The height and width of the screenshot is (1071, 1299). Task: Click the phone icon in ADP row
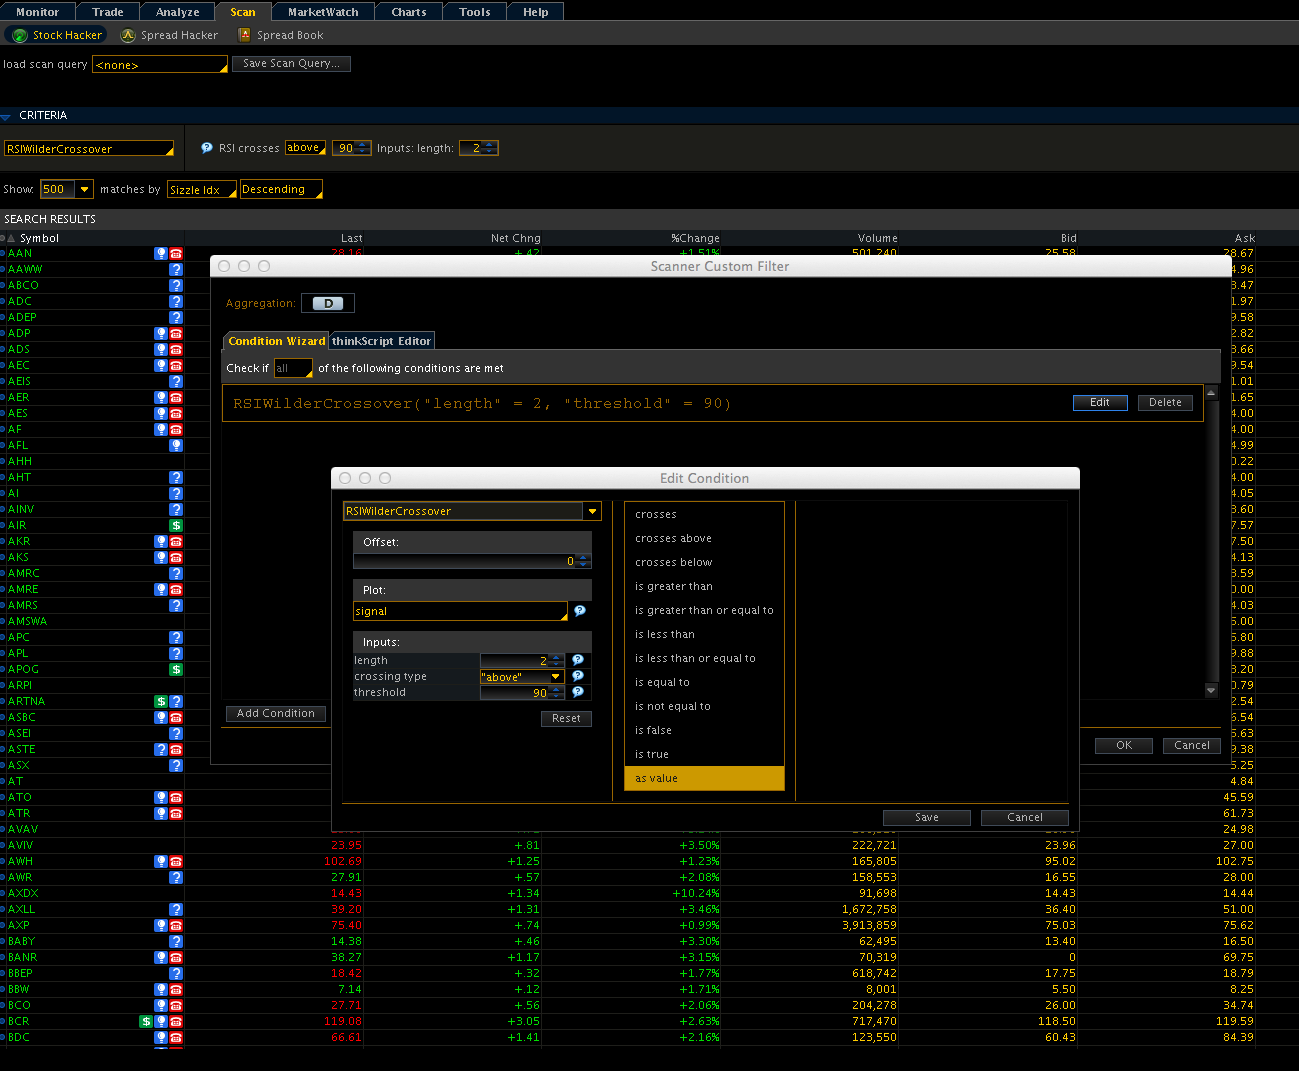[176, 334]
